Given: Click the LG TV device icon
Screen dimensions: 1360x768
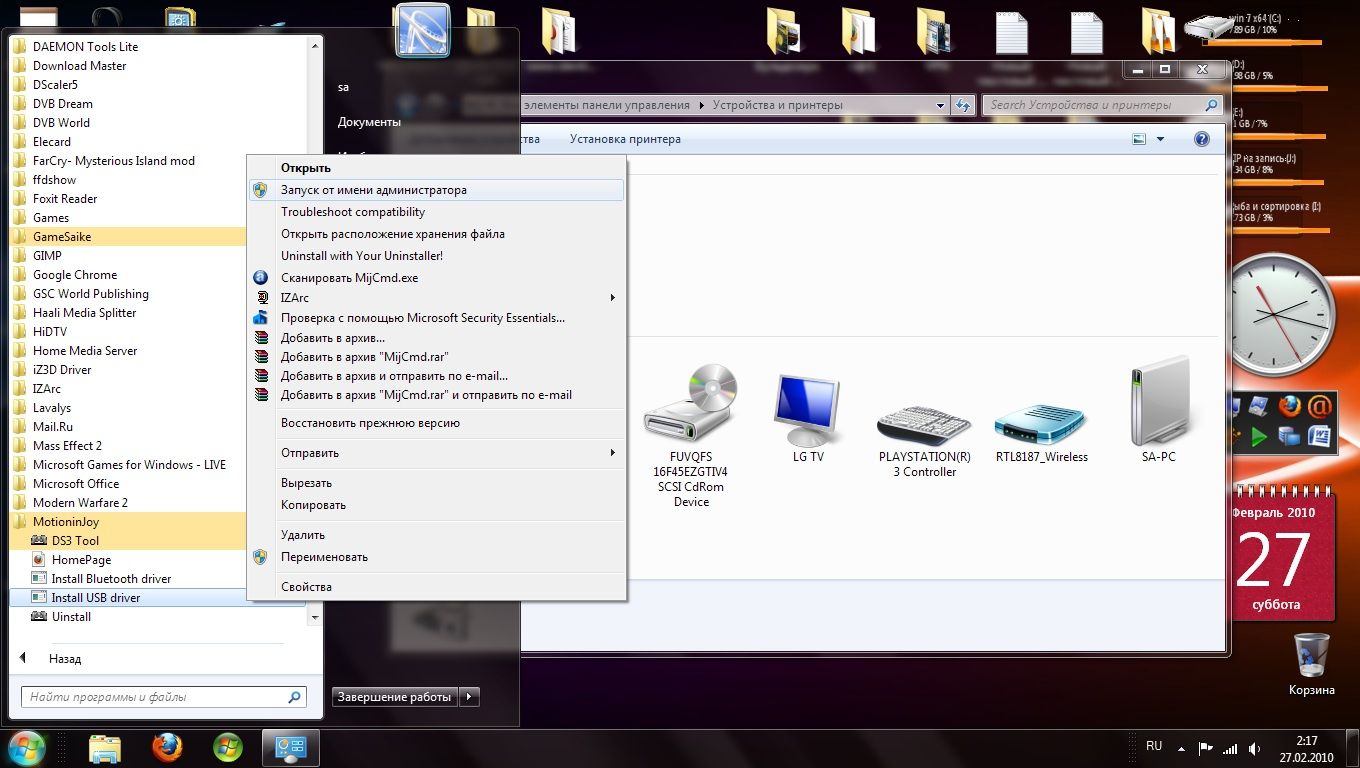Looking at the screenshot, I should pos(808,410).
